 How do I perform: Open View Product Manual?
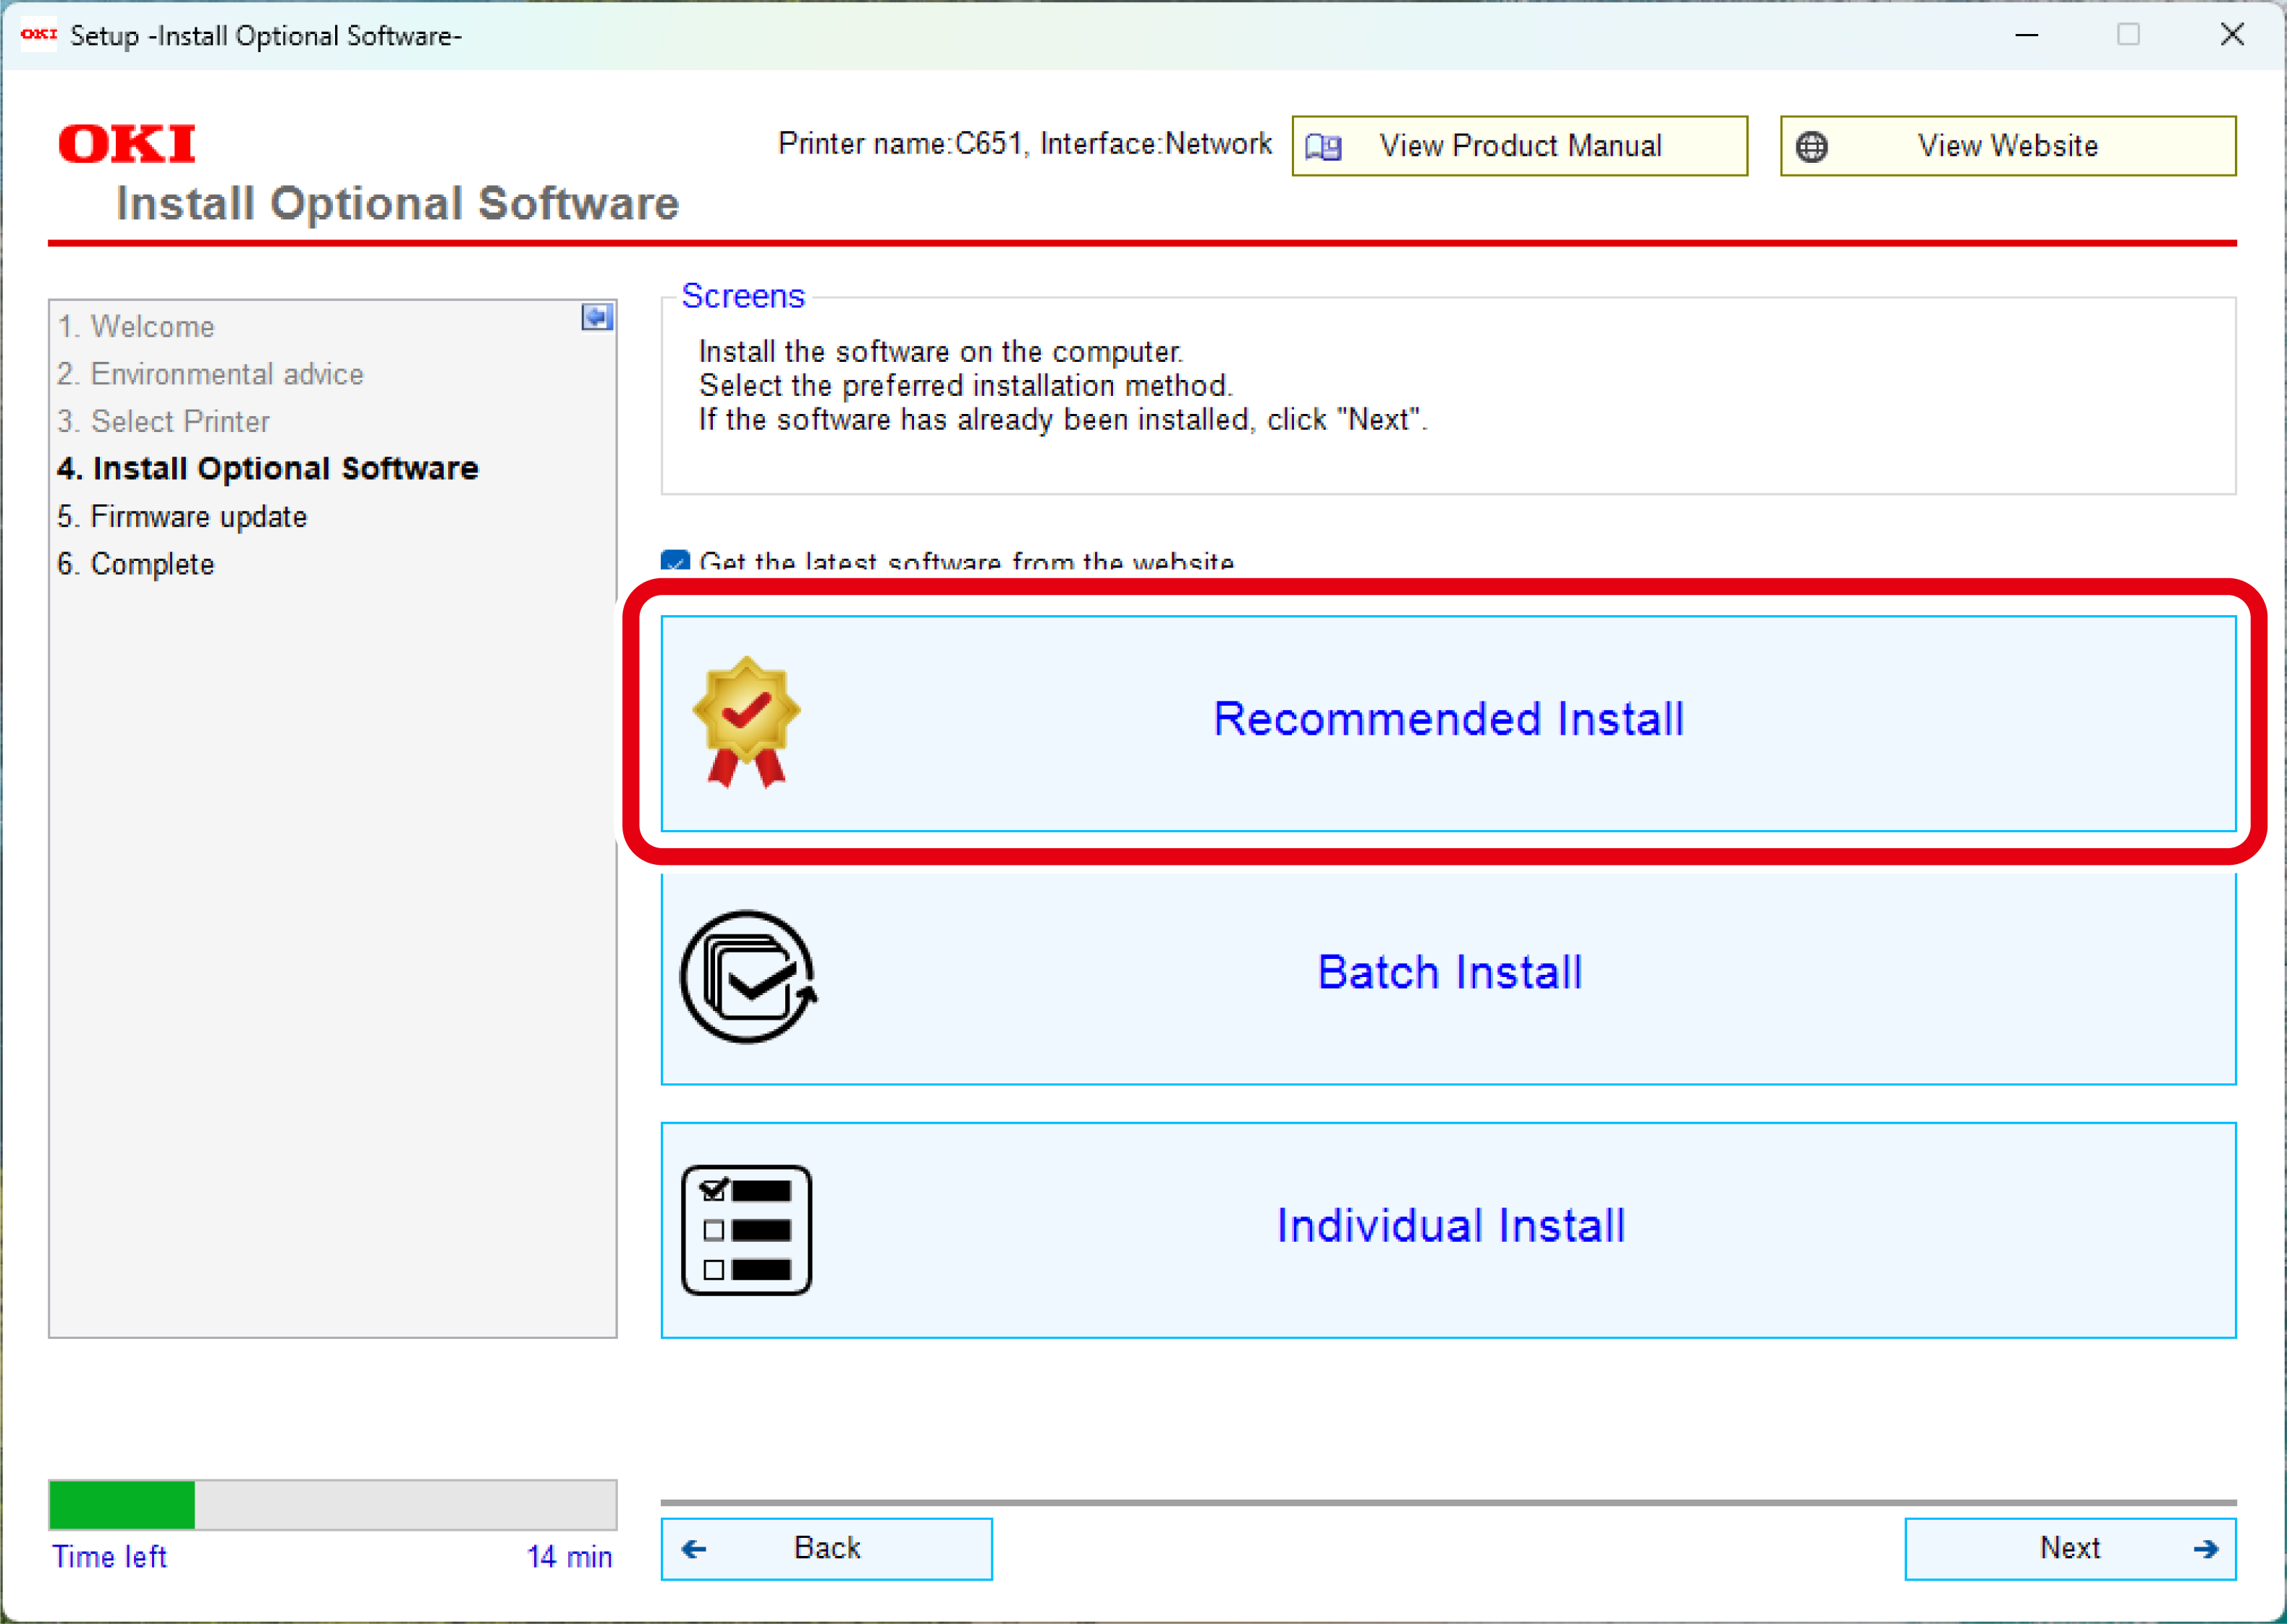[1519, 146]
